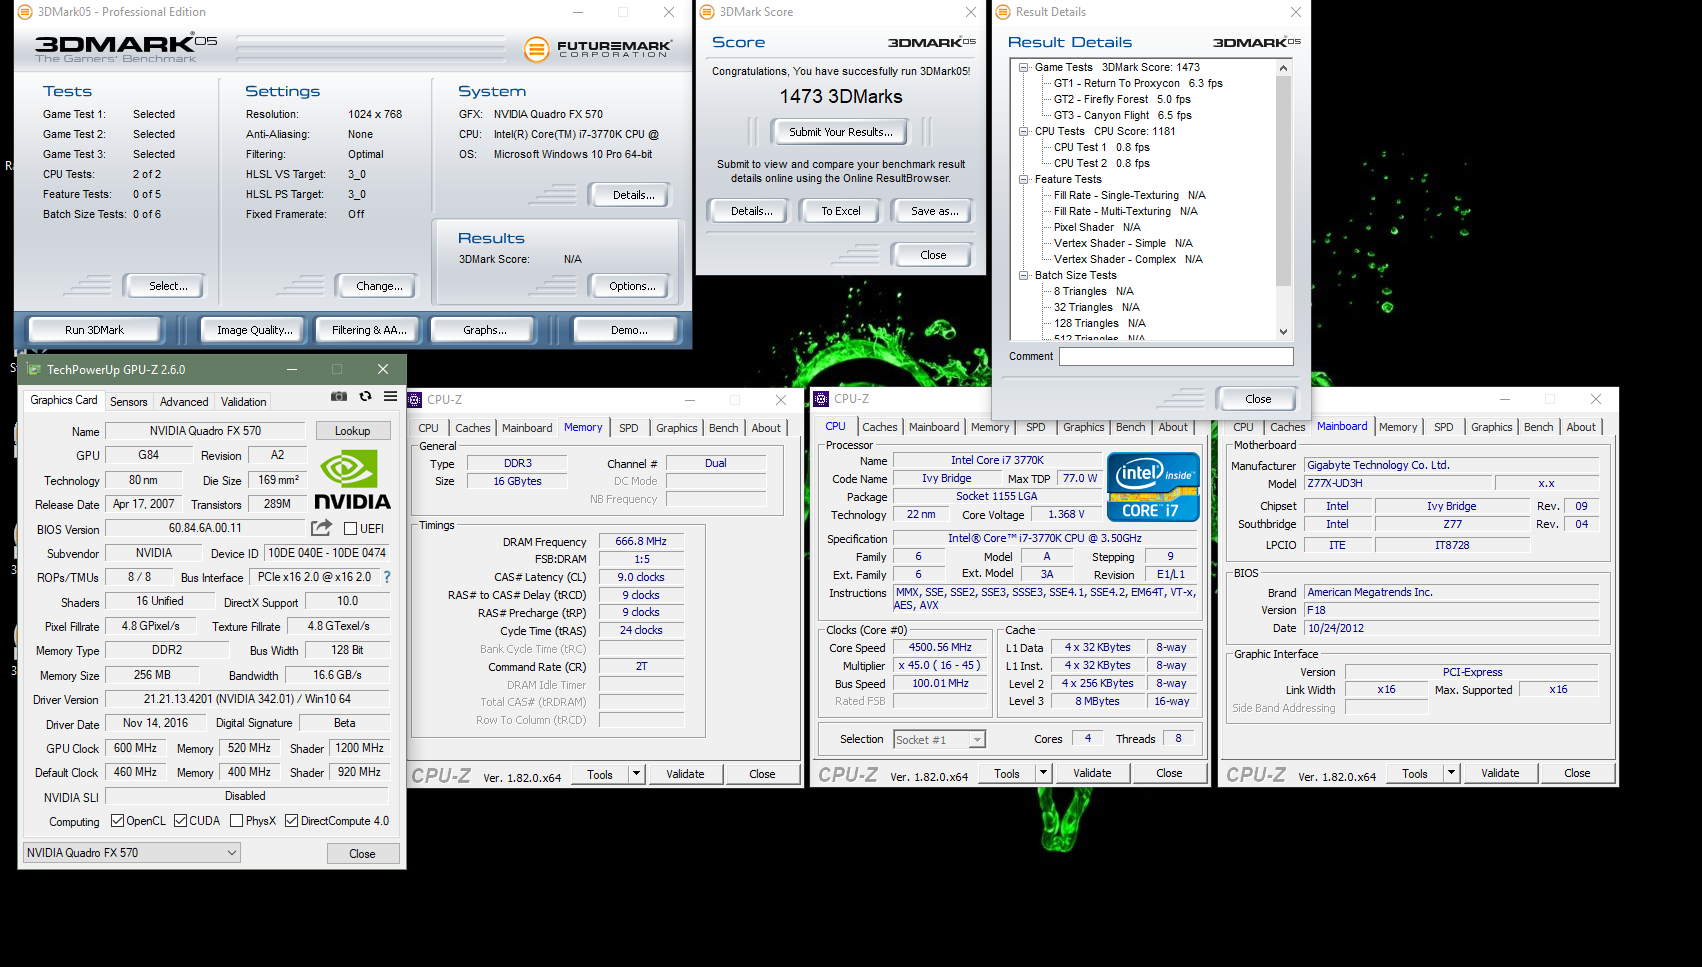Toggle the UEFI checkbox
Image resolution: width=1702 pixels, height=967 pixels.
[x=351, y=528]
